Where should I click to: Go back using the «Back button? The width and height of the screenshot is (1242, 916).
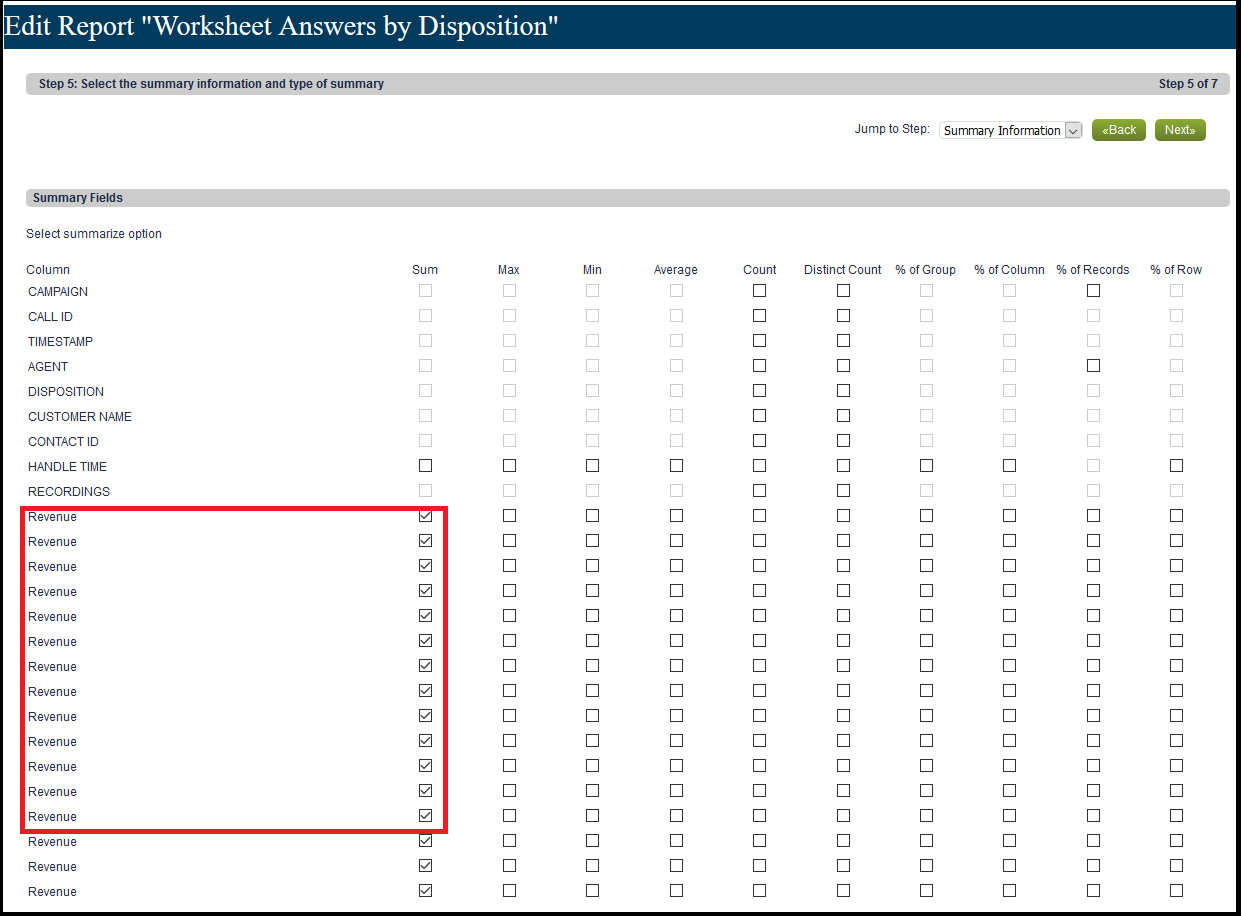(1118, 129)
